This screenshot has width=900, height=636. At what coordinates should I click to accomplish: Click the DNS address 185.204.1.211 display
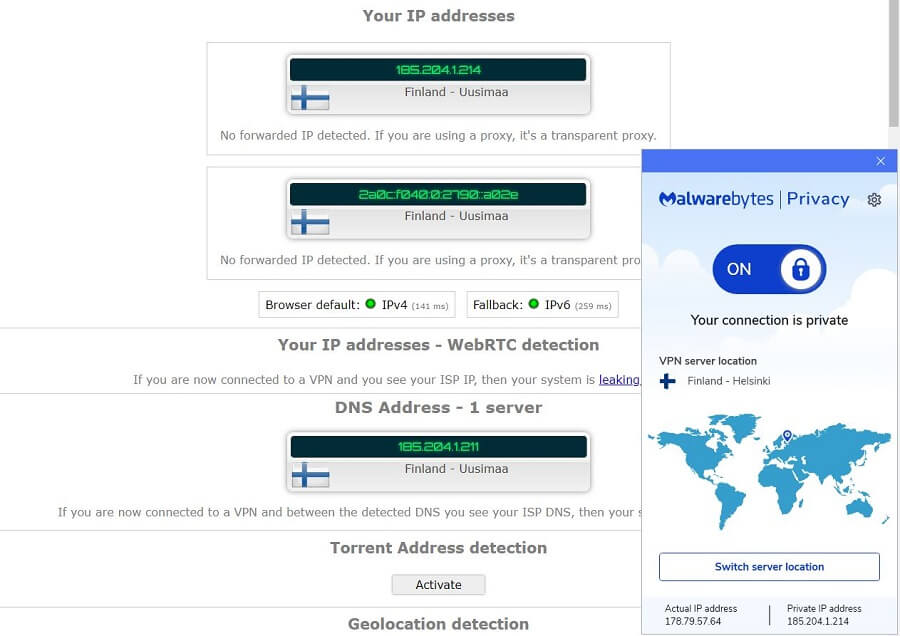coord(439,447)
